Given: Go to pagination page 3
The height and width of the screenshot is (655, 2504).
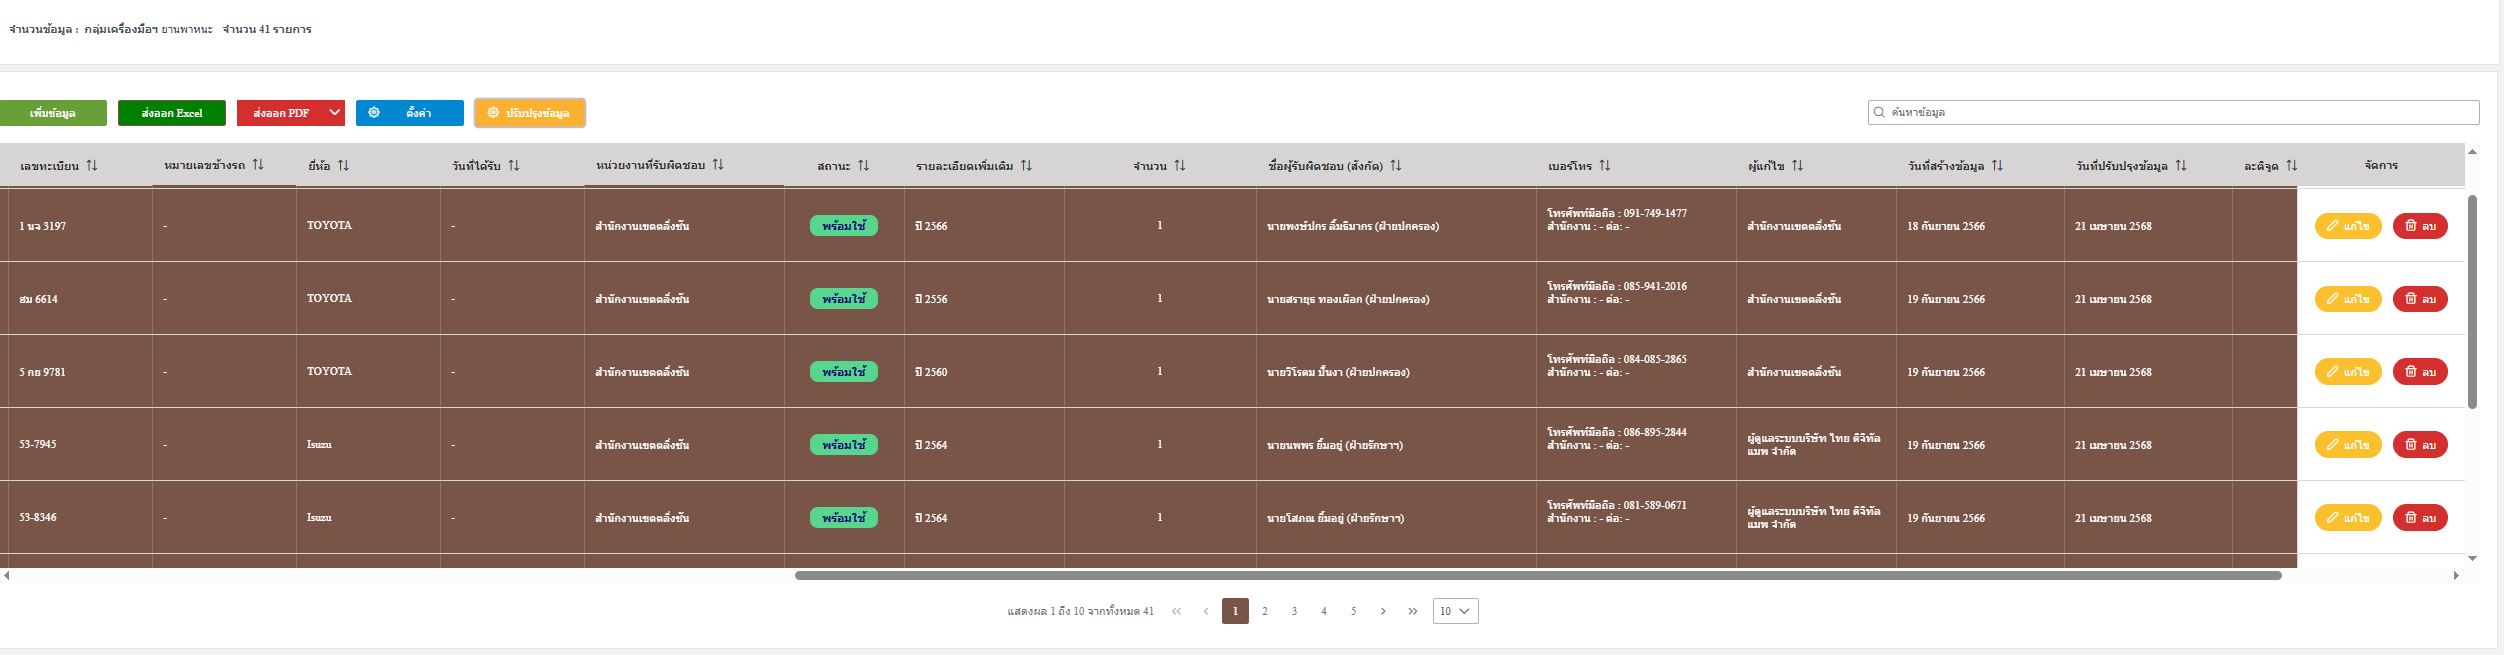Looking at the screenshot, I should pos(1294,611).
